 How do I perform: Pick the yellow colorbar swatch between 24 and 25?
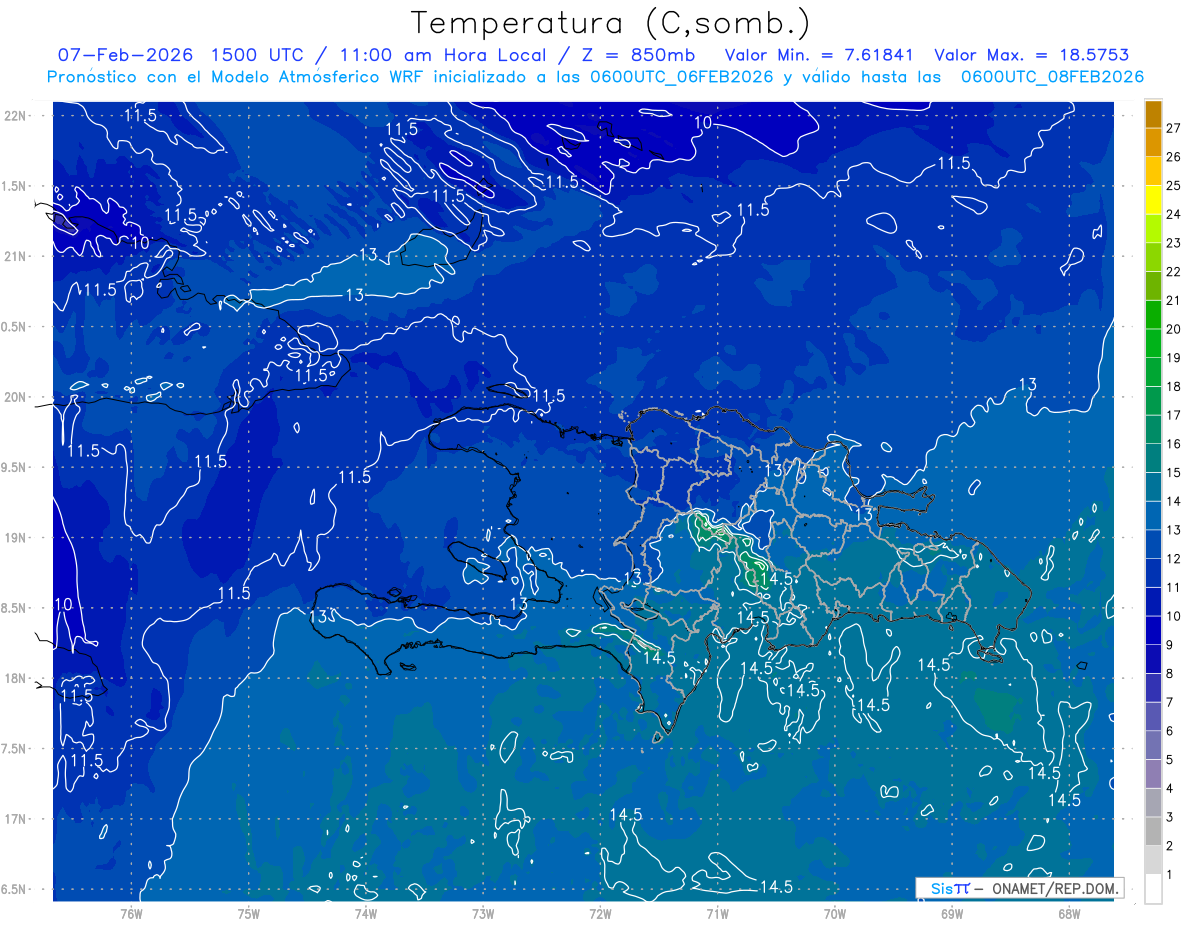click(x=1153, y=200)
